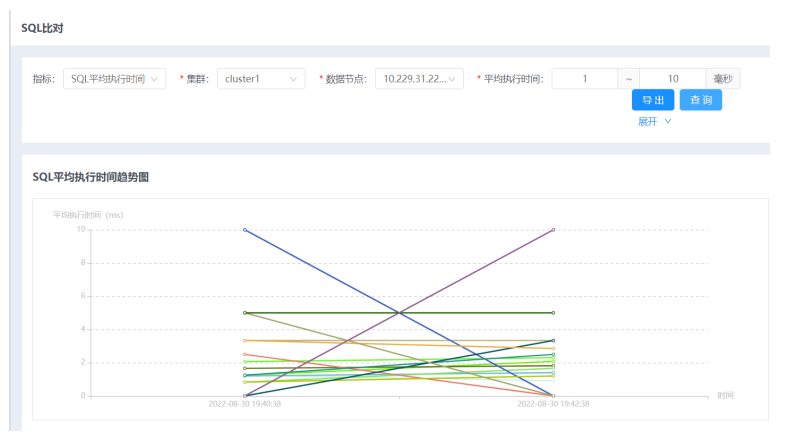Click the SQL平均执行时间趋势图 chart heading
The height and width of the screenshot is (440, 785).
point(90,177)
